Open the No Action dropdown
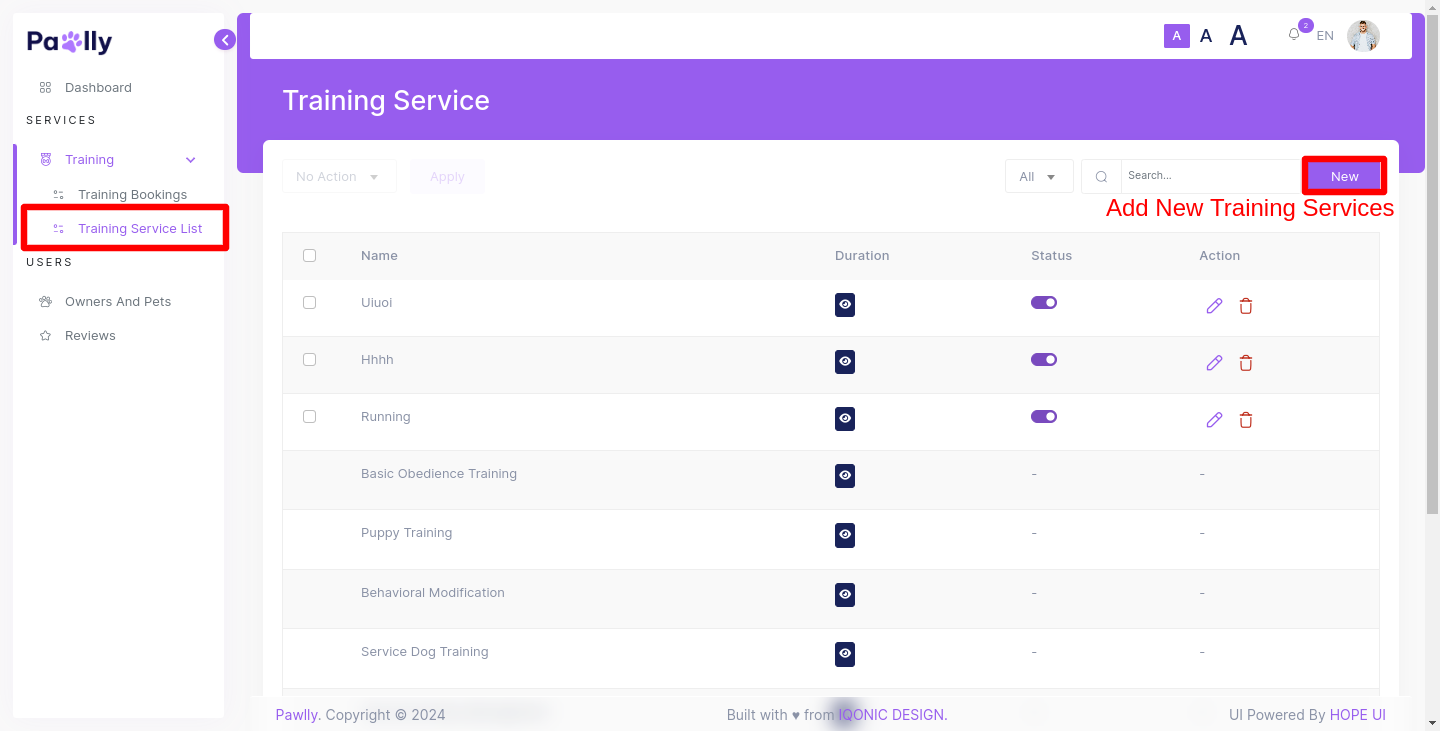Viewport: 1440px width, 731px height. (x=338, y=177)
